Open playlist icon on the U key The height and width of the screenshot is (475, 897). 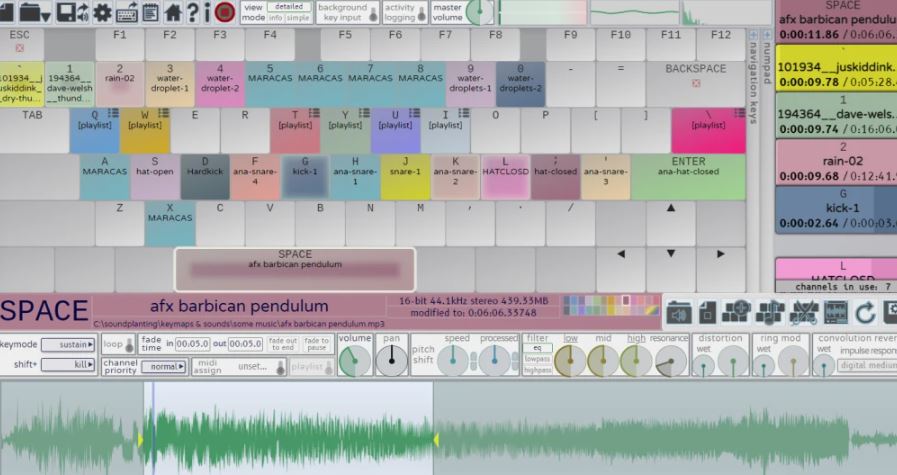pos(414,113)
